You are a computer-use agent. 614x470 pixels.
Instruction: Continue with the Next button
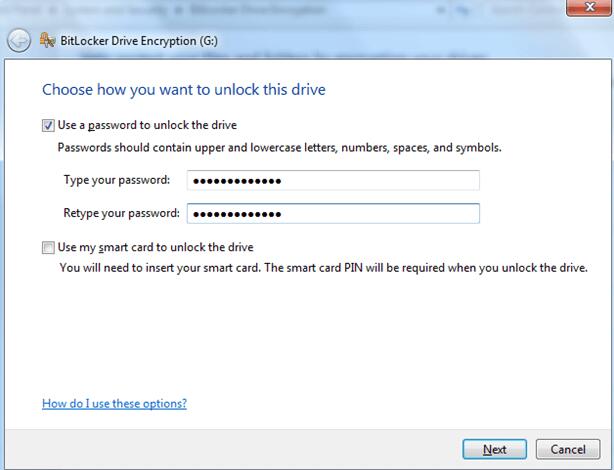pyautogui.click(x=495, y=449)
